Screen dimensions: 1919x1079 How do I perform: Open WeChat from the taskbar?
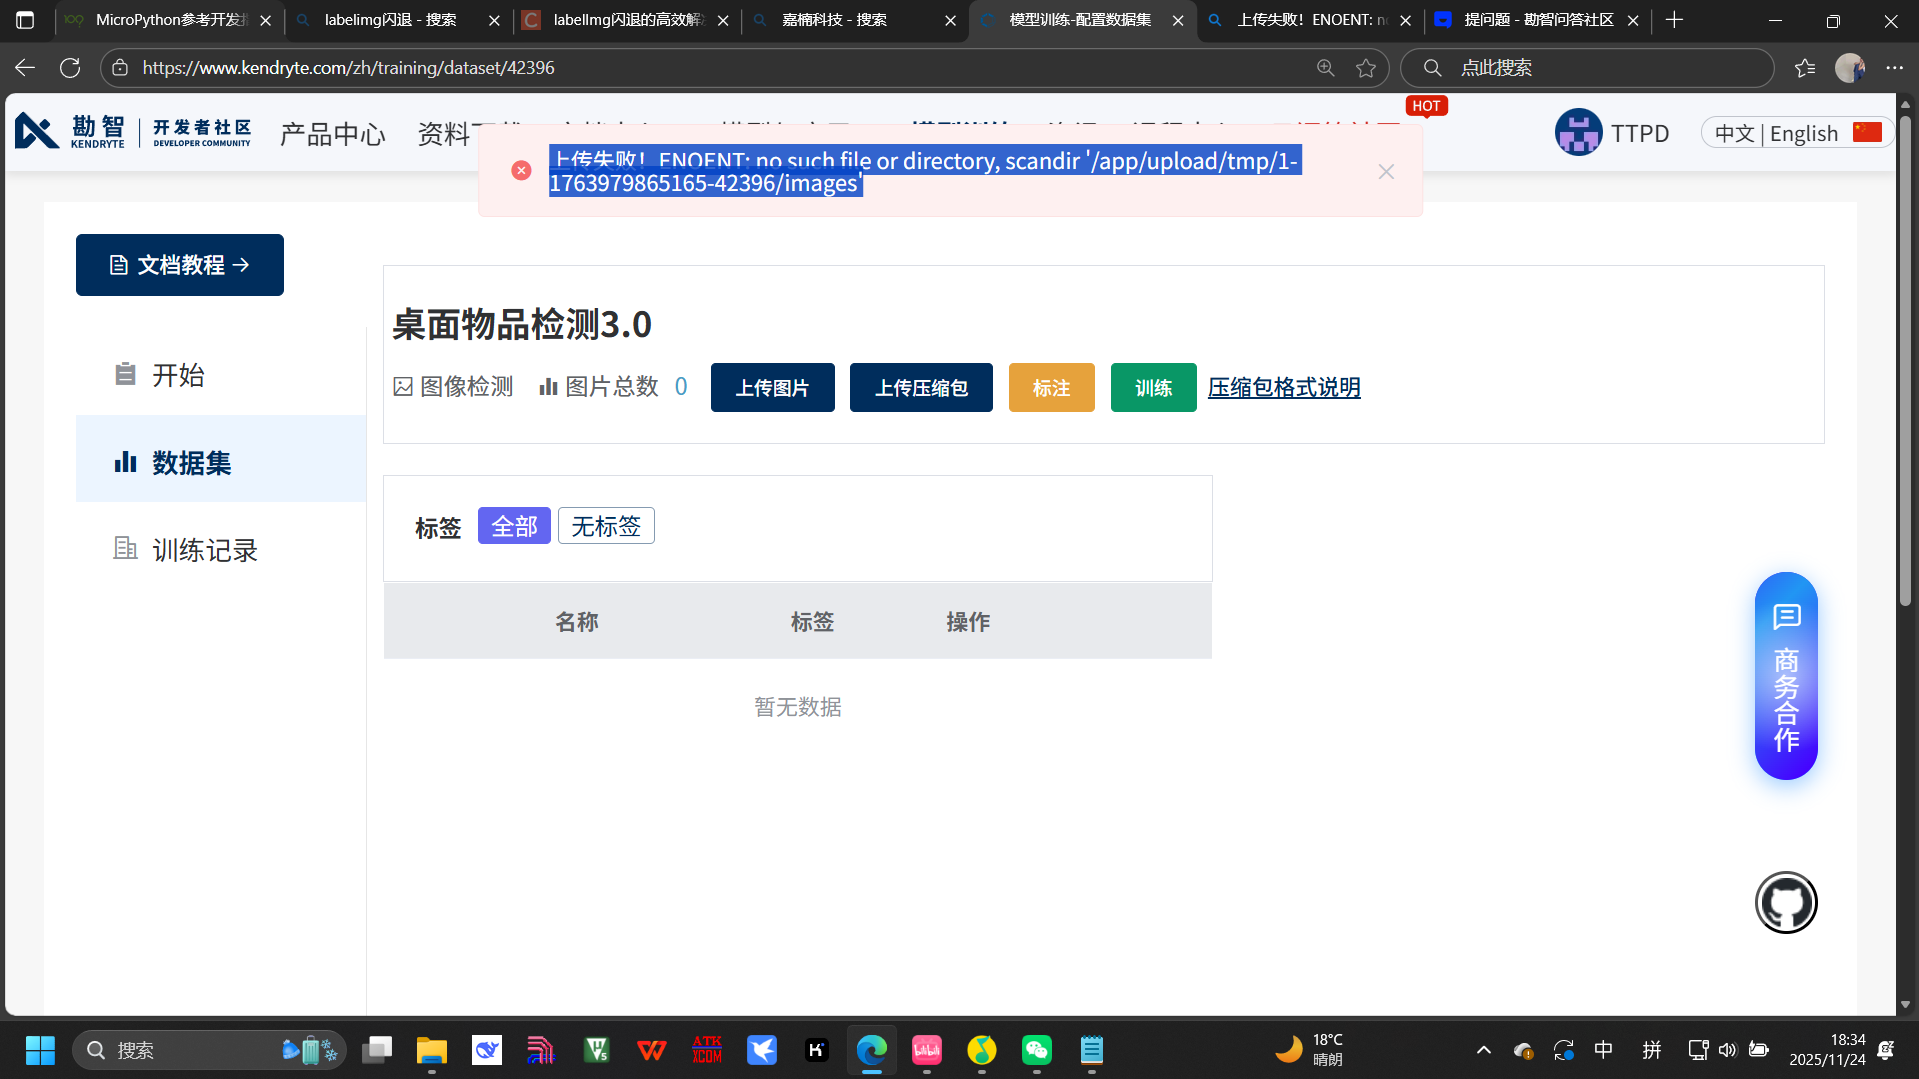pyautogui.click(x=1036, y=1050)
